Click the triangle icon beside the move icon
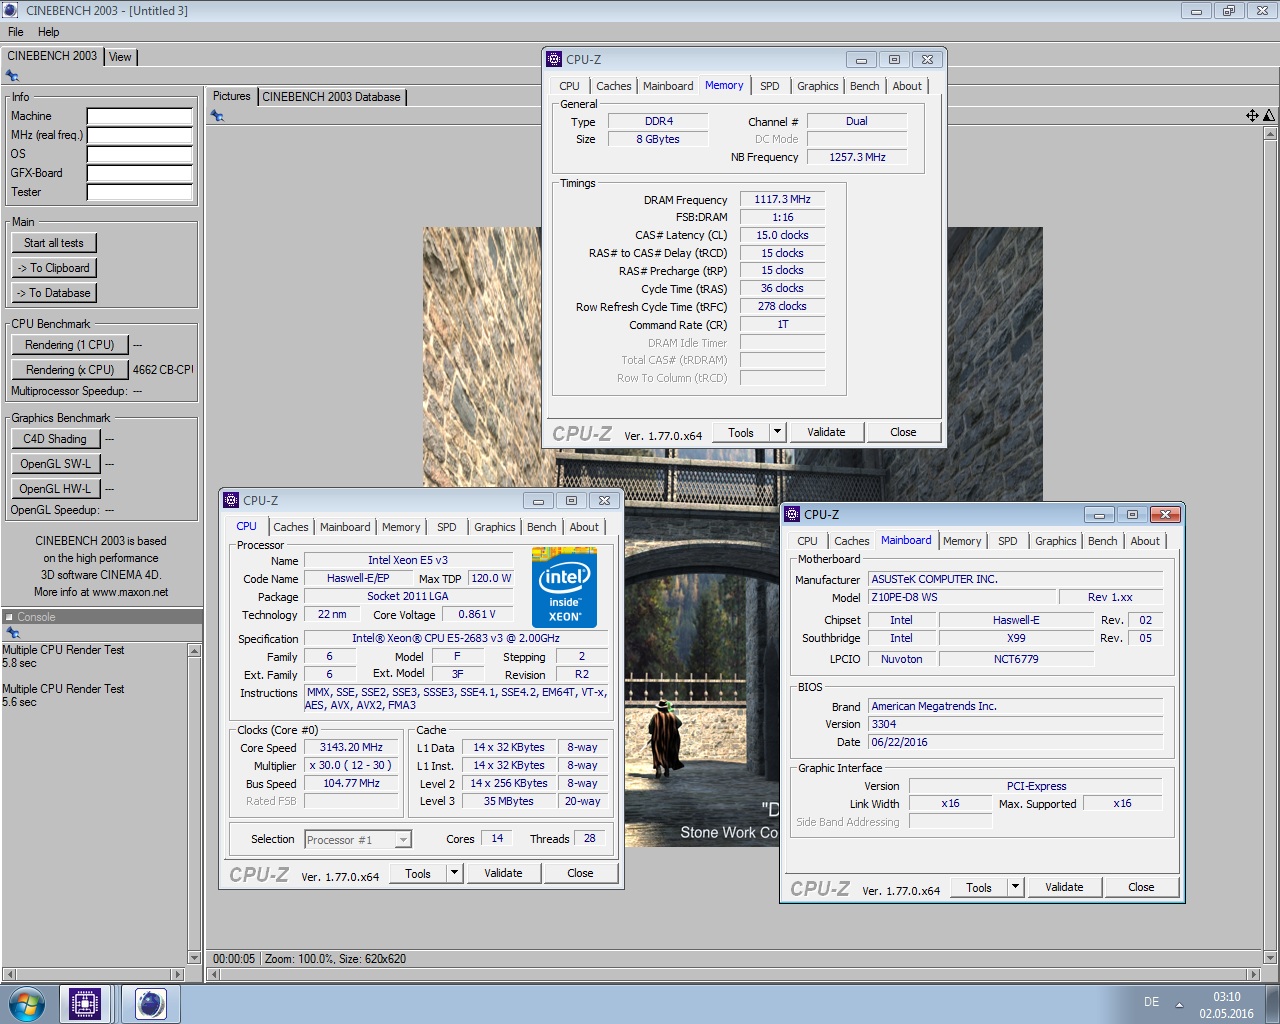 (x=1269, y=116)
